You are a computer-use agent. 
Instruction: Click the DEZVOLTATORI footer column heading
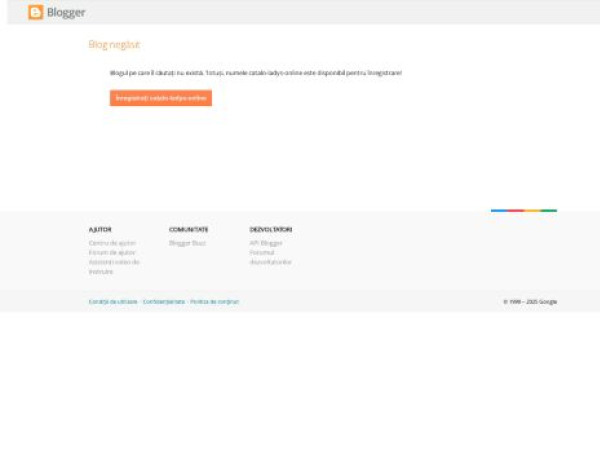[x=271, y=229]
